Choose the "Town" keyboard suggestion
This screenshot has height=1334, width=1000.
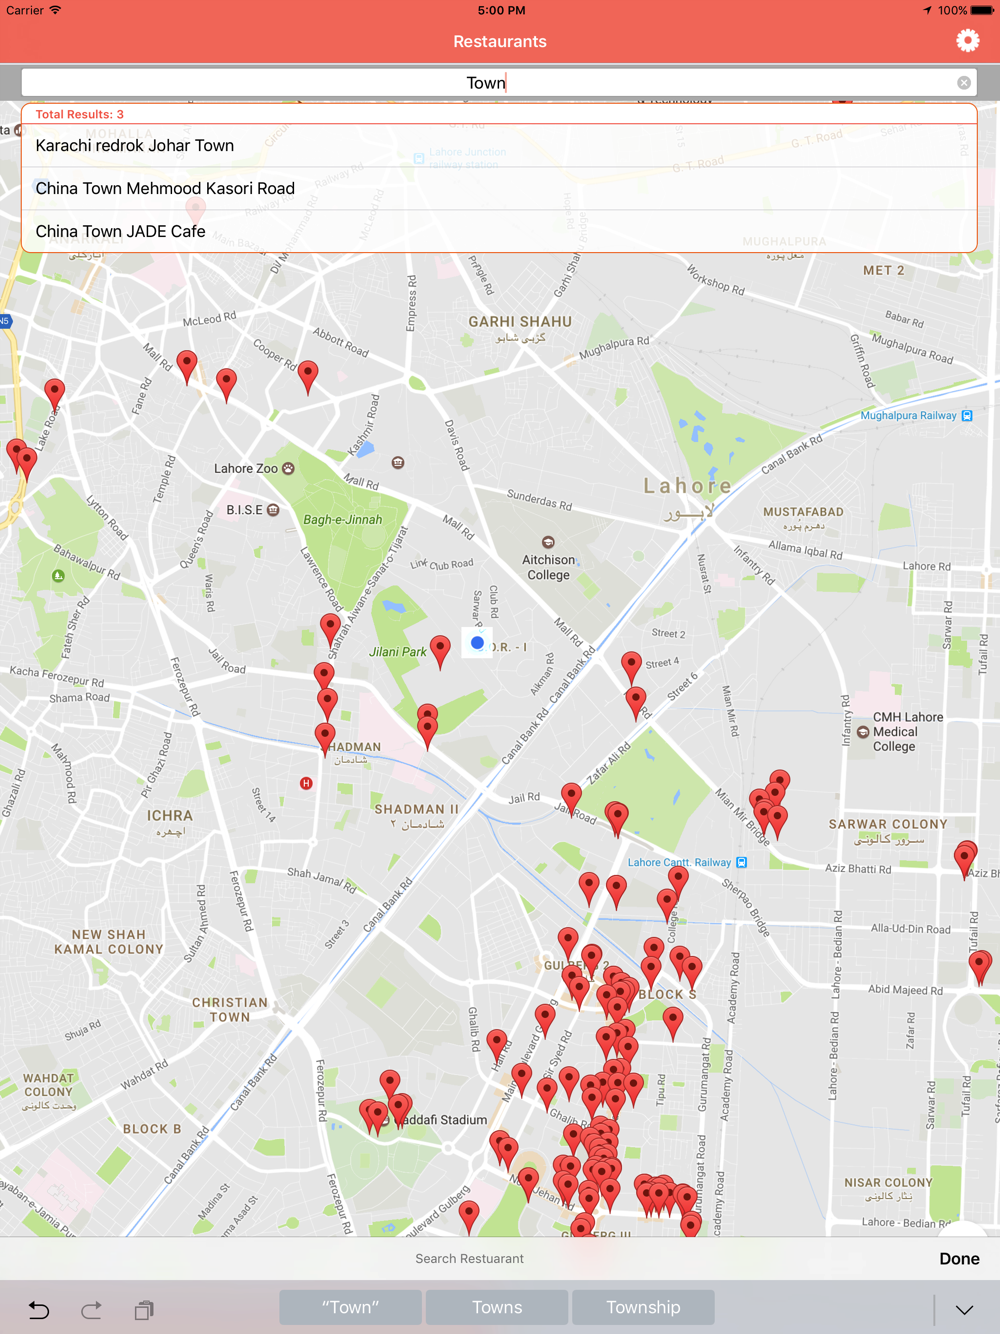[350, 1307]
